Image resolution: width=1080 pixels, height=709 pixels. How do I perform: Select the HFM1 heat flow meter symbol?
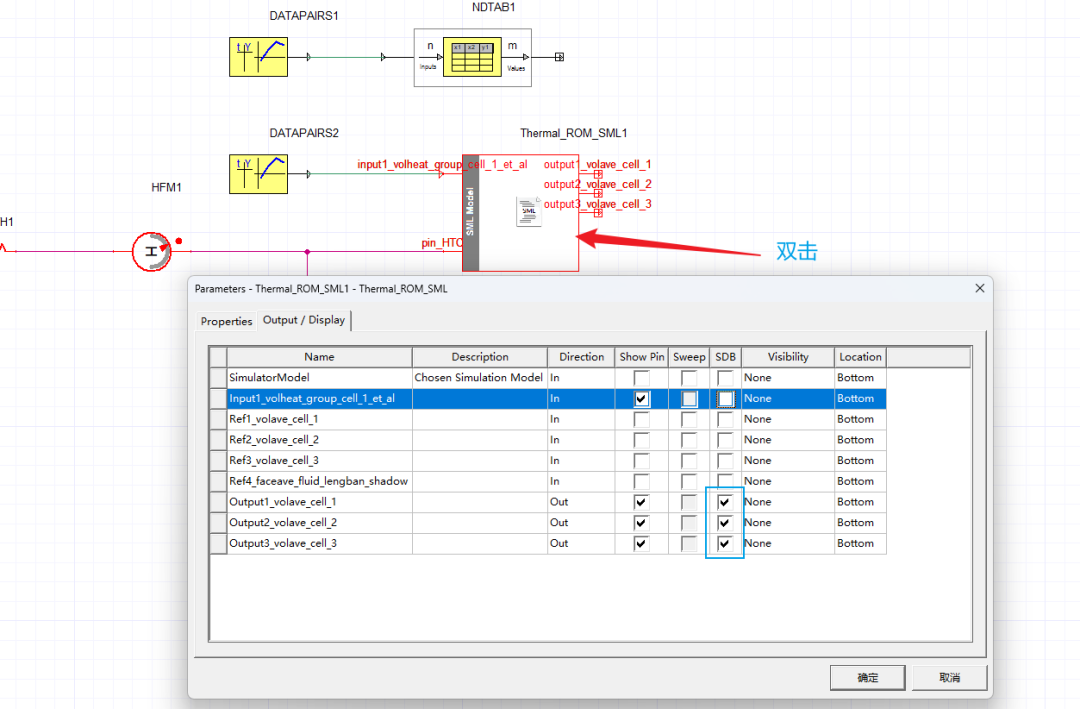[152, 251]
